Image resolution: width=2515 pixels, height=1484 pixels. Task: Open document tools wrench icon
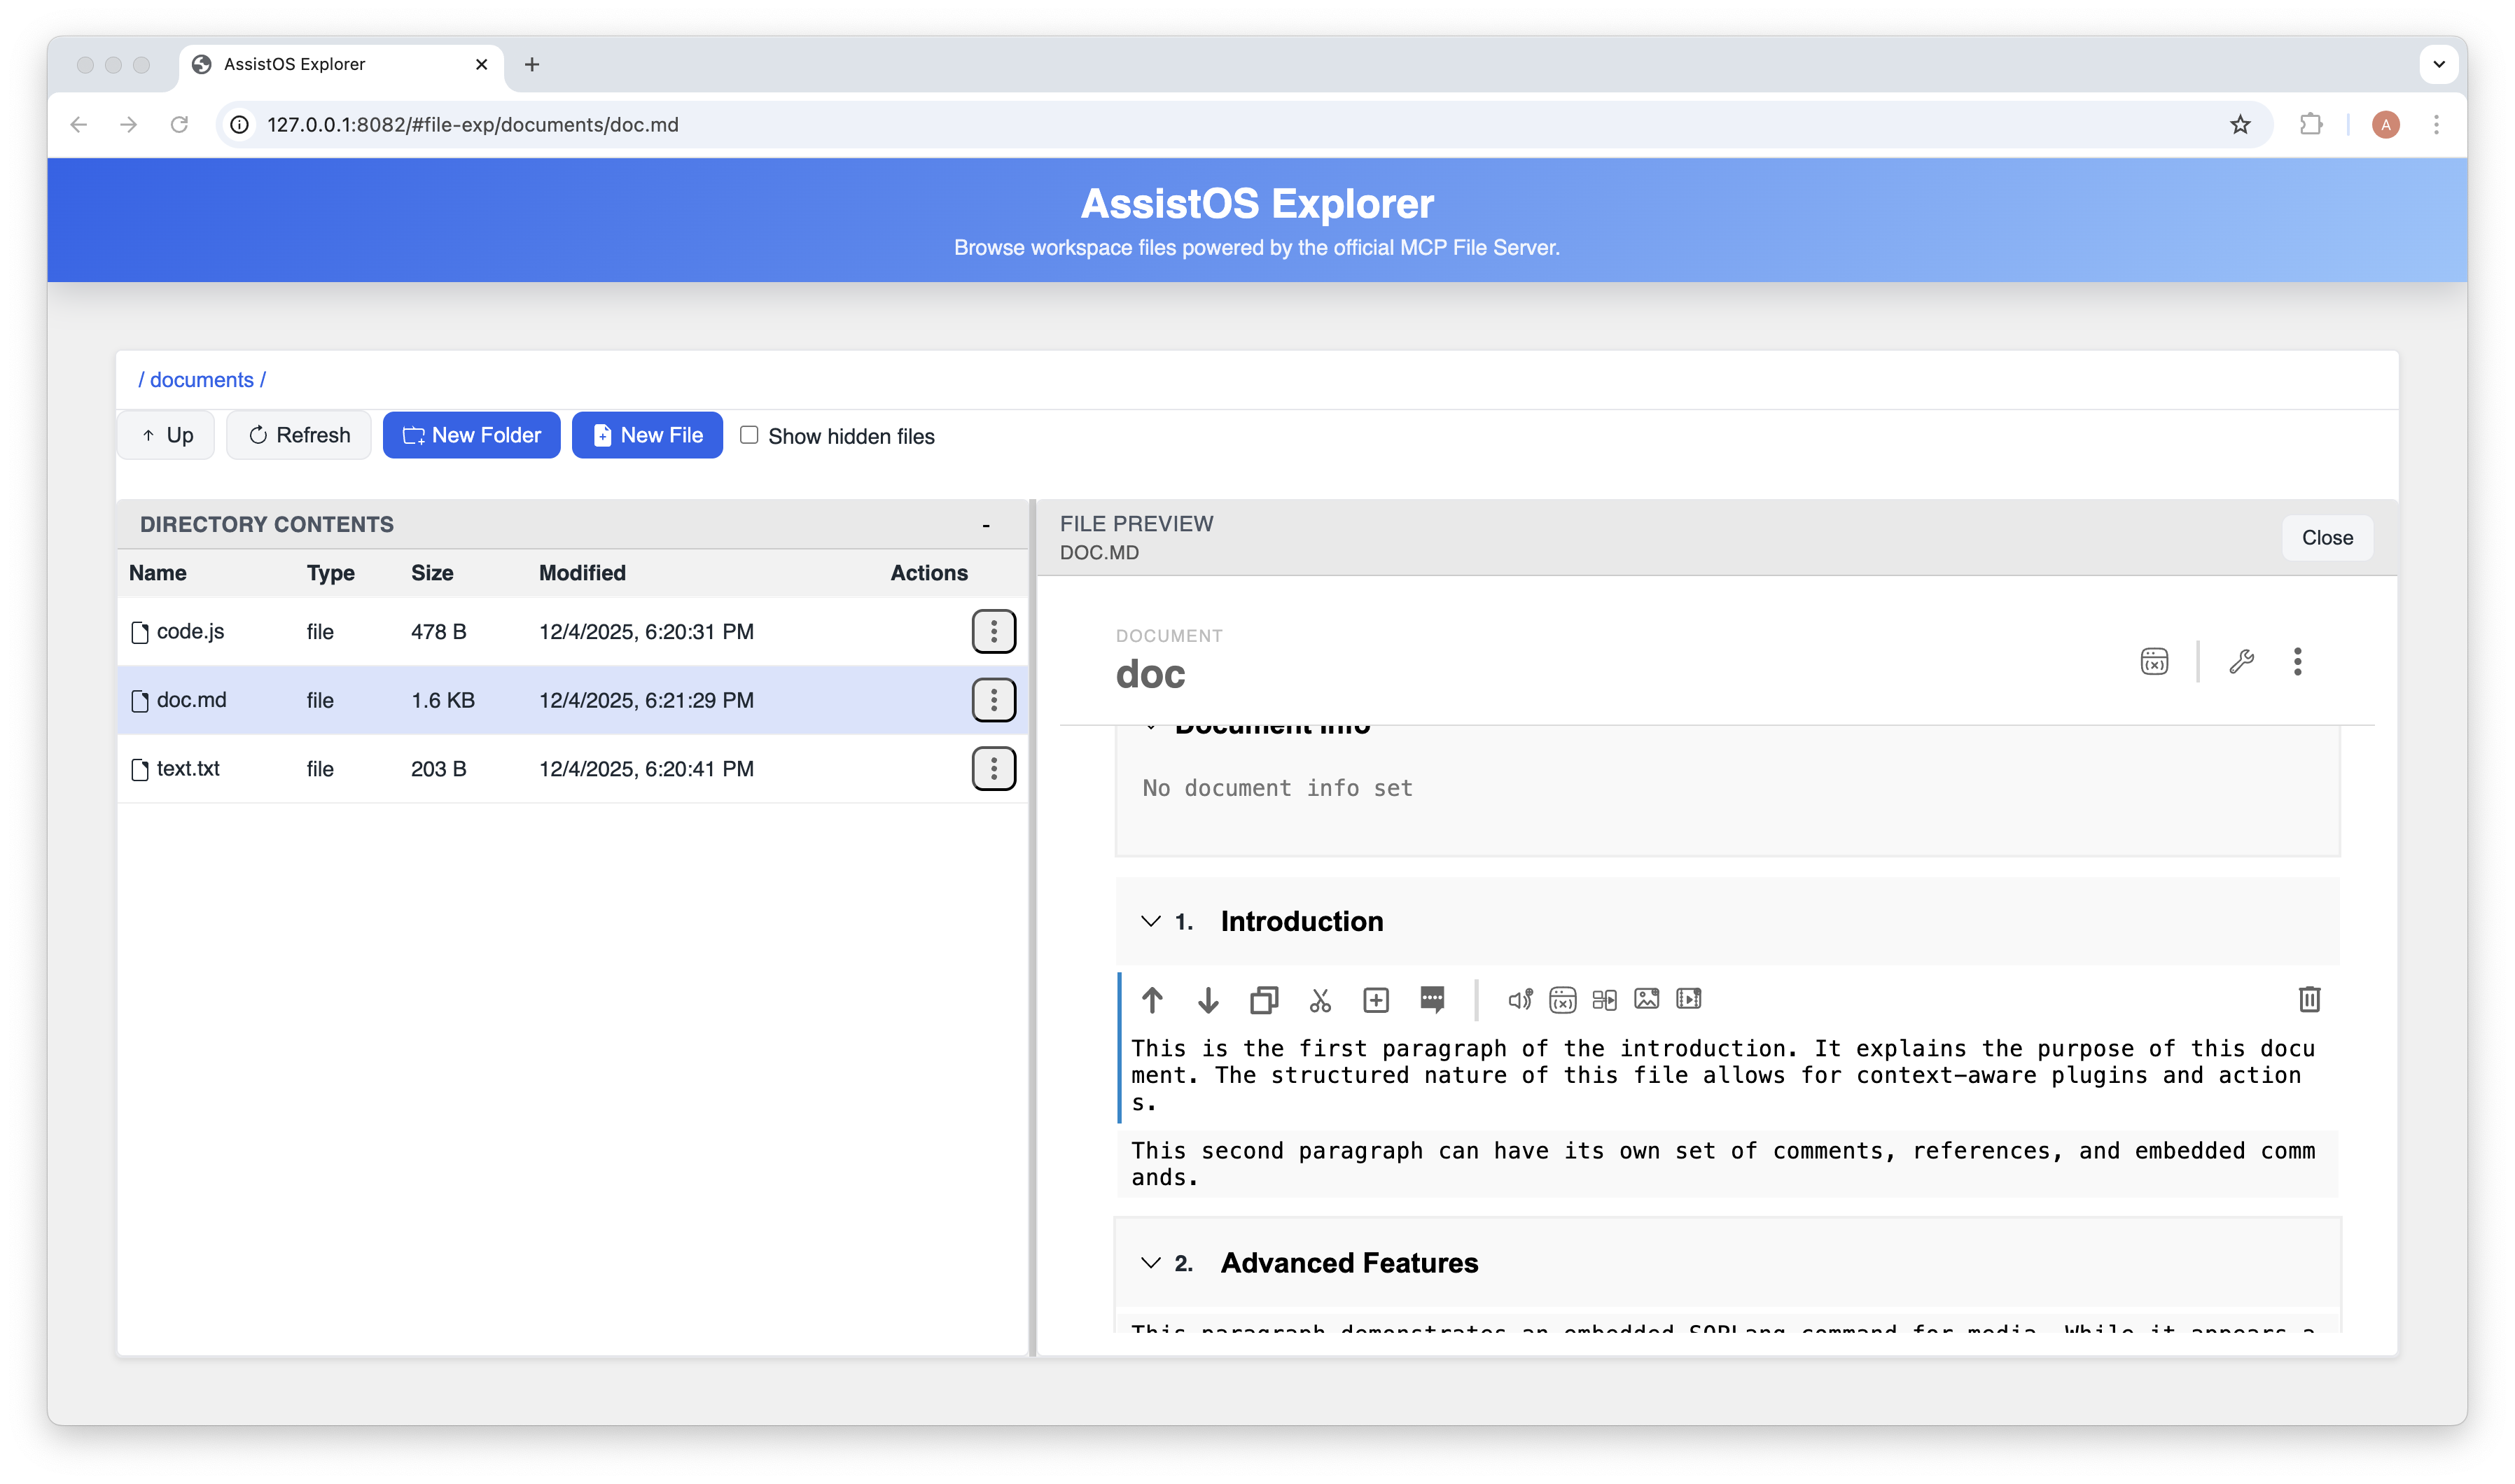click(x=2241, y=661)
